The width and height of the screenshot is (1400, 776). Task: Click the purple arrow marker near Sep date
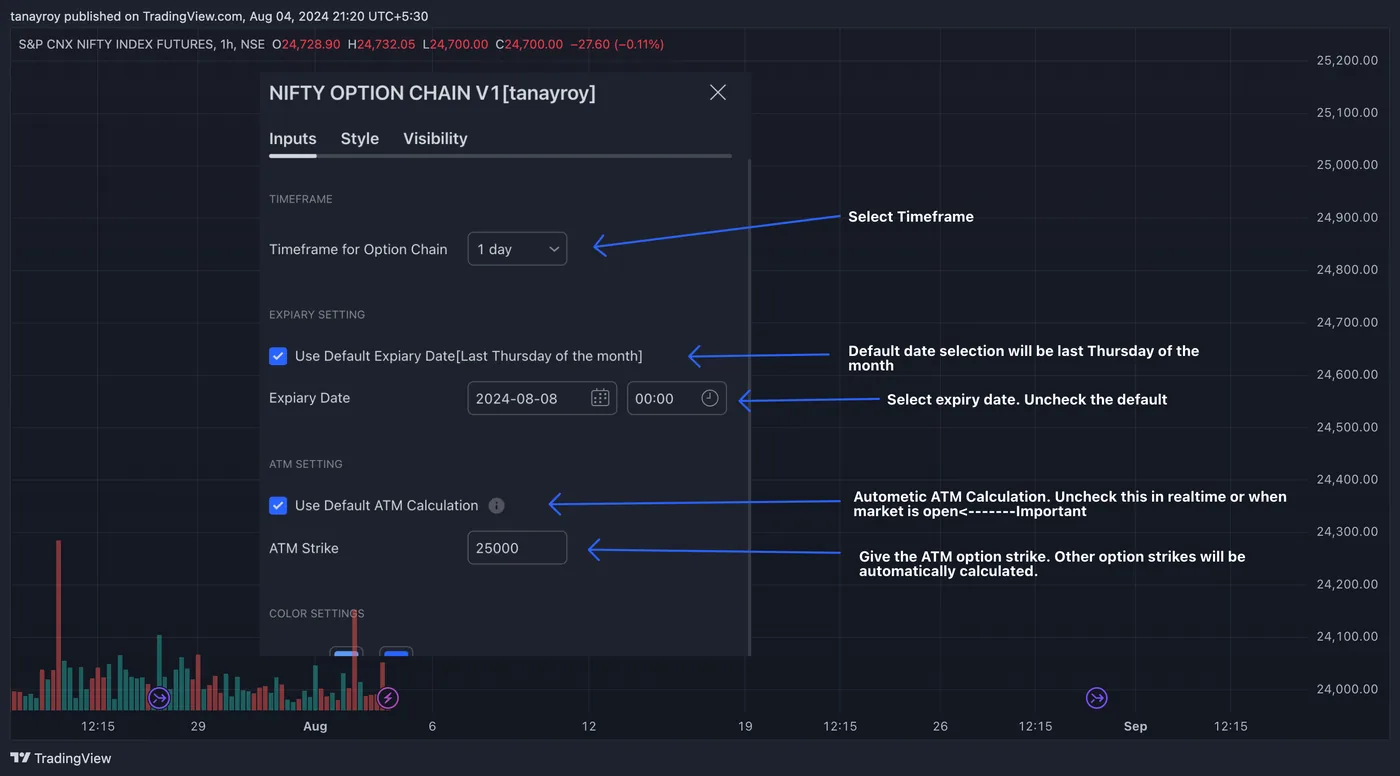1097,698
